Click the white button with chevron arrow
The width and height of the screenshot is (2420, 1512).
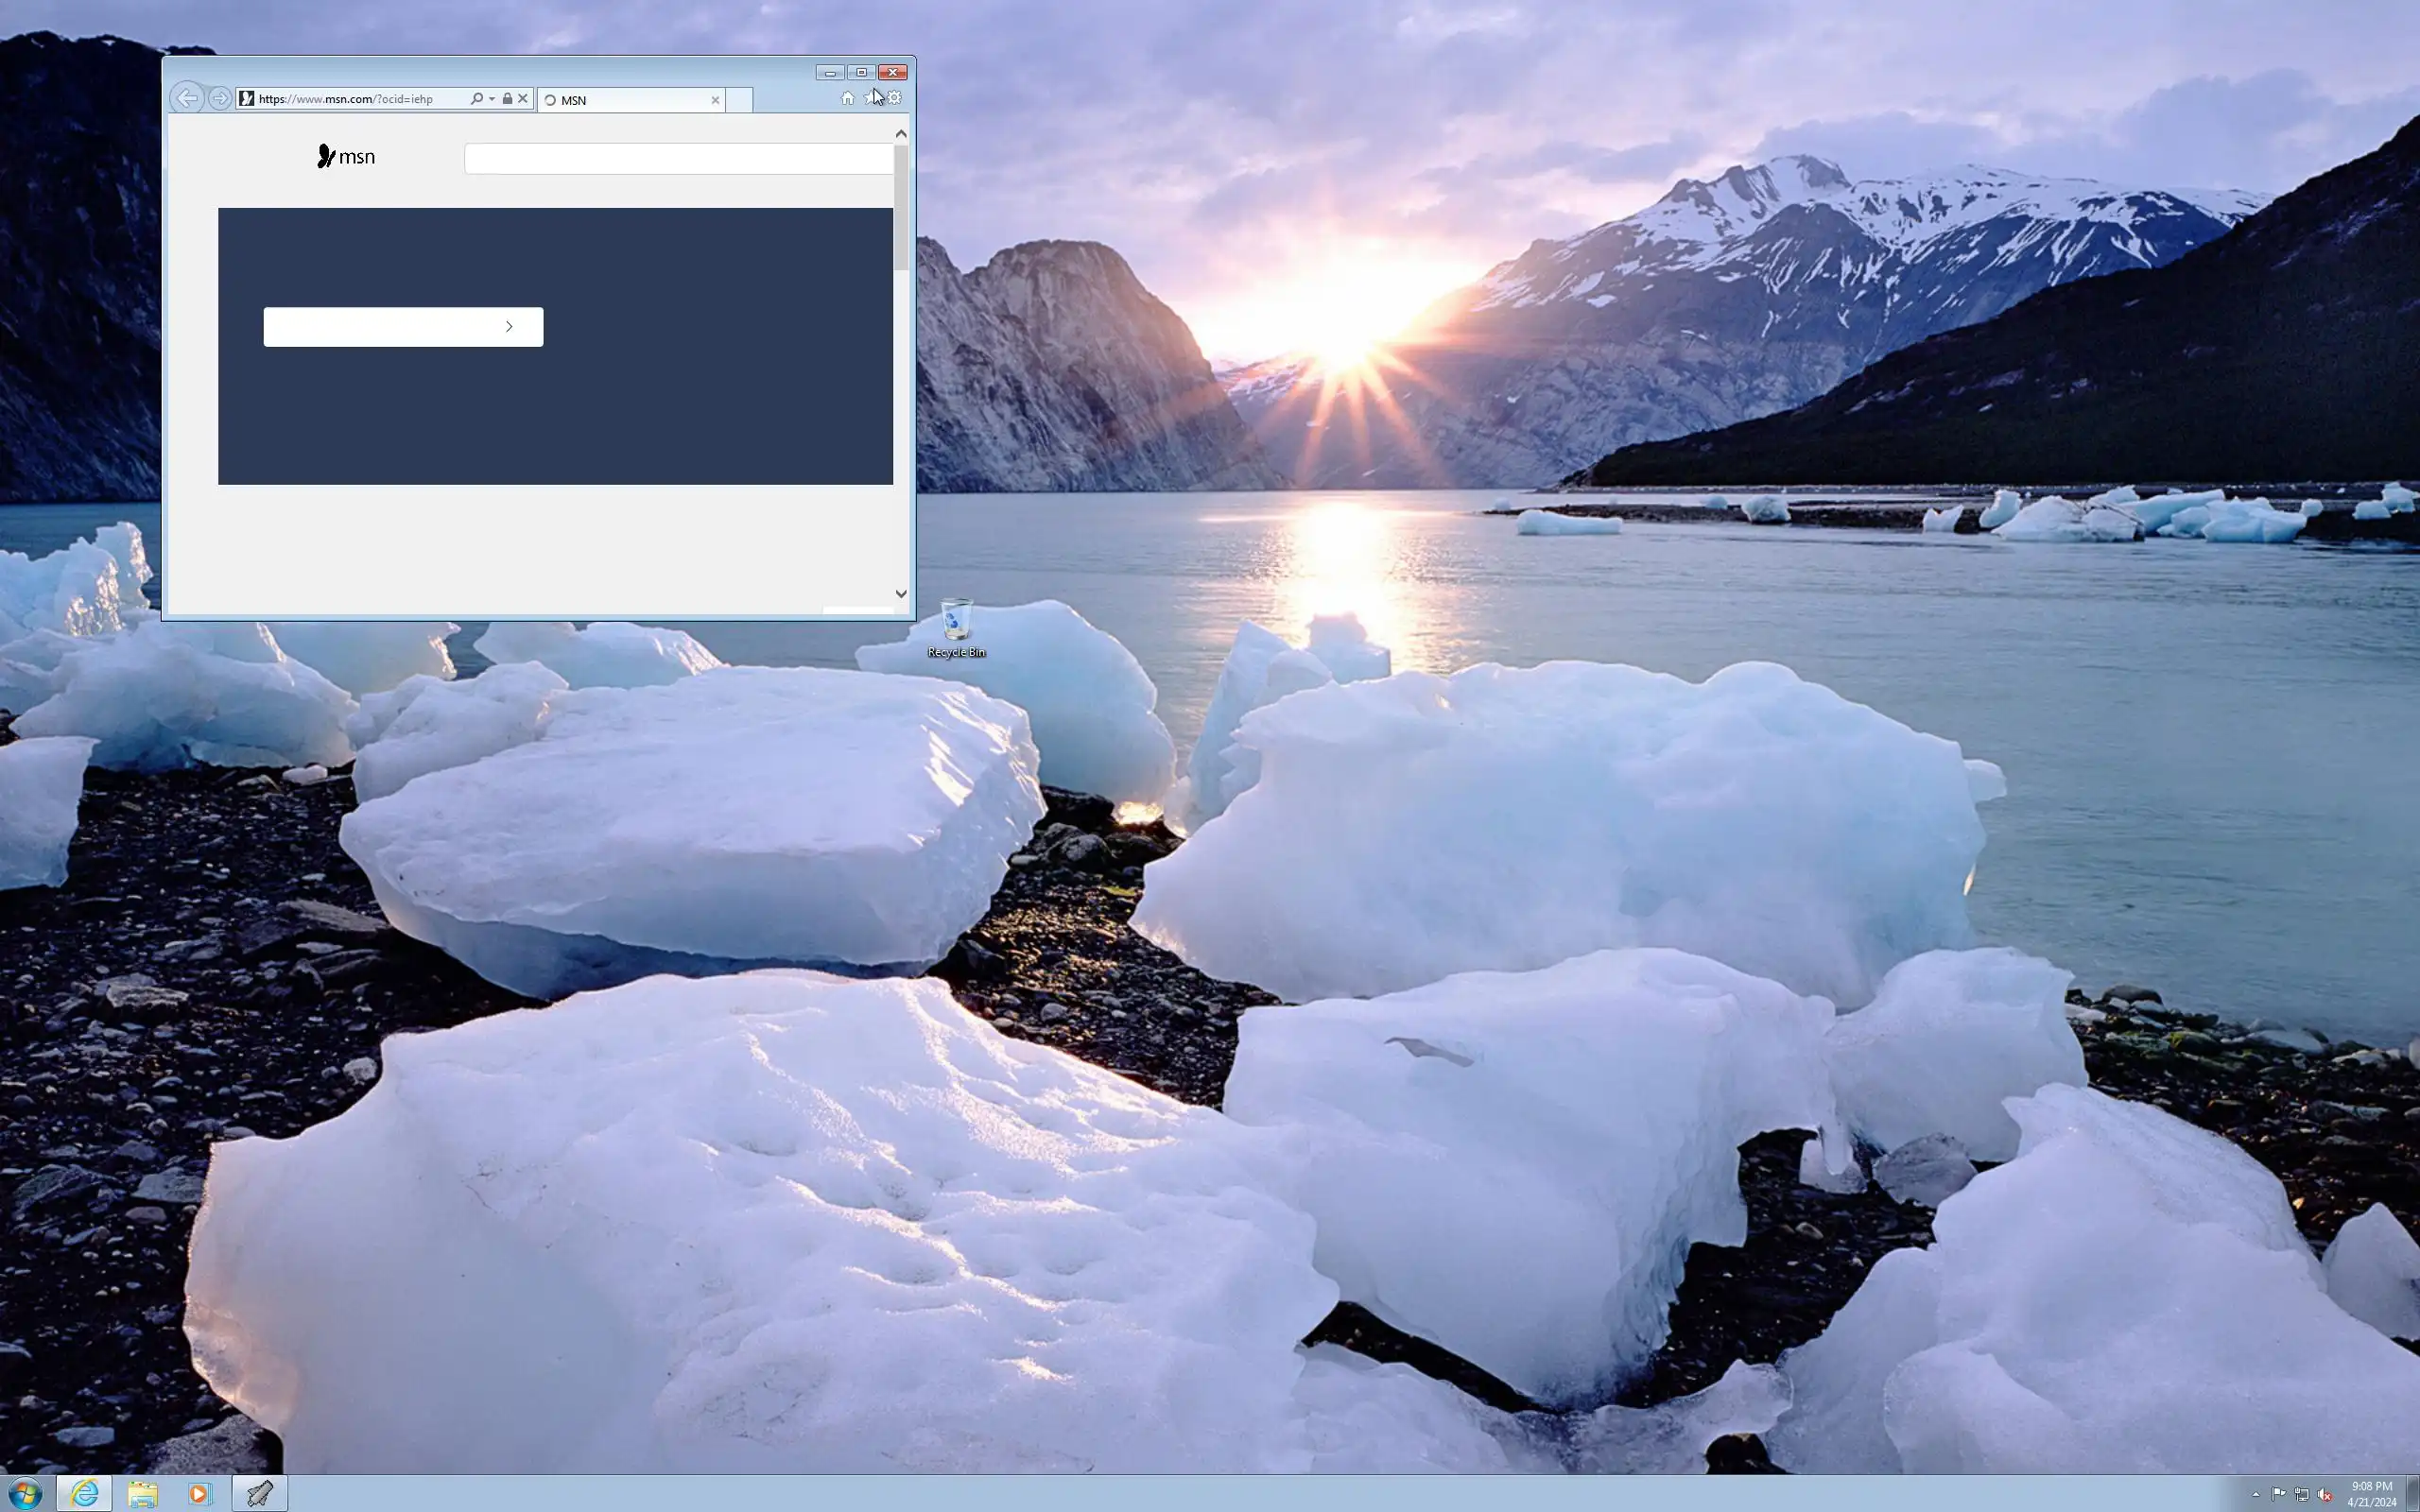tap(403, 327)
